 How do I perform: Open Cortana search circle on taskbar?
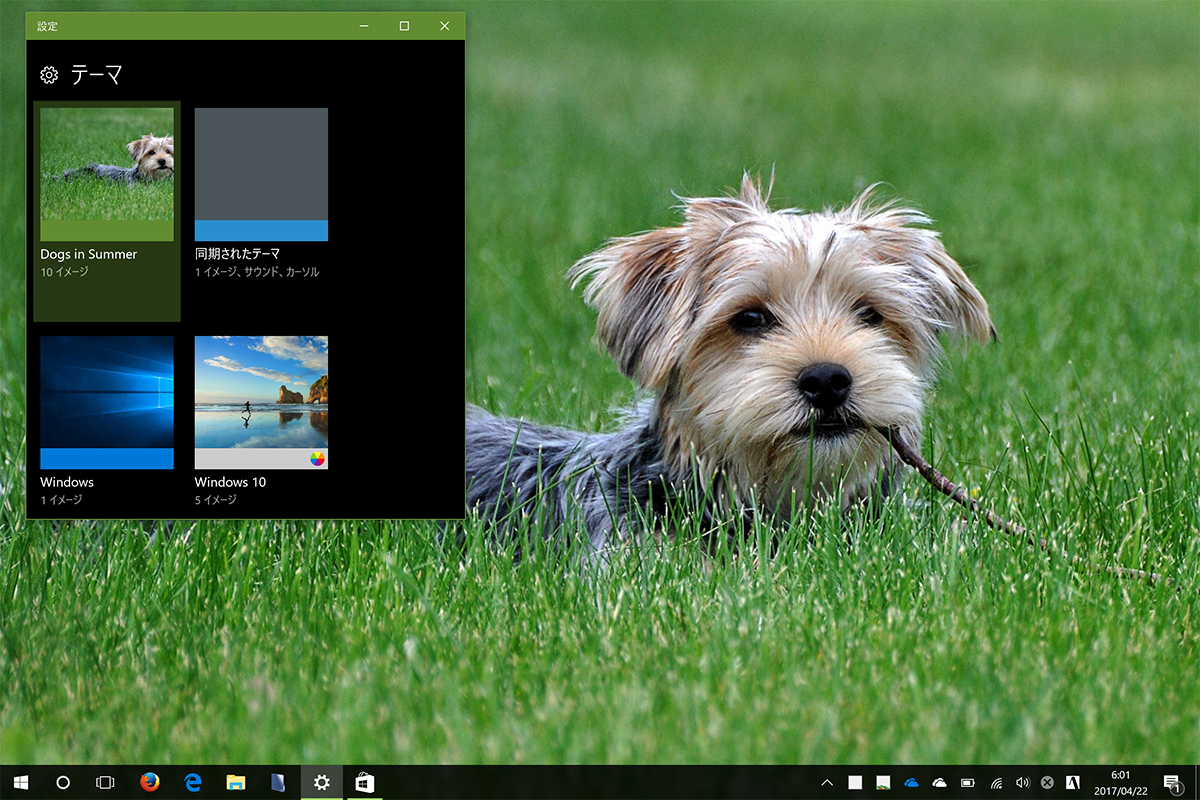(63, 782)
